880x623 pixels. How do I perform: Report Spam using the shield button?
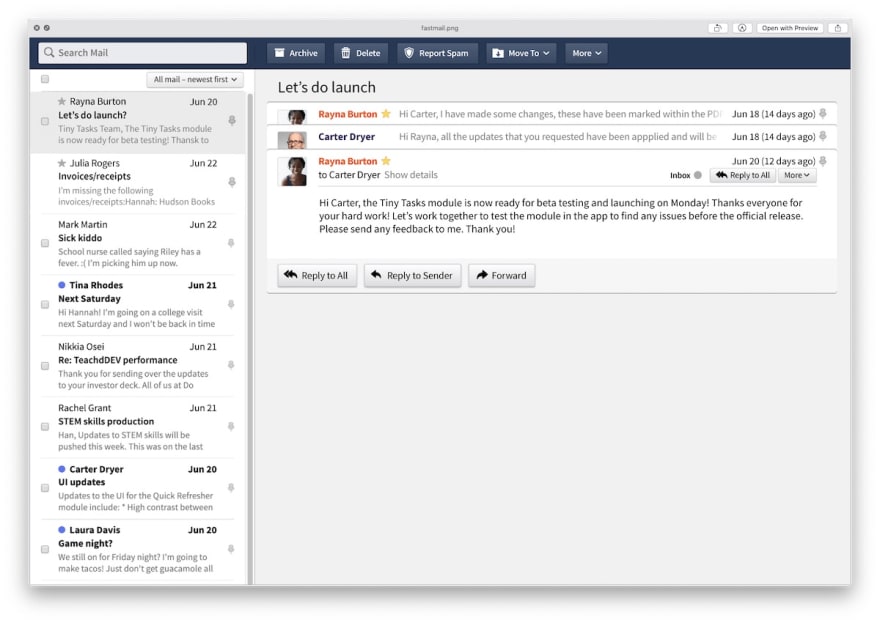pos(436,53)
